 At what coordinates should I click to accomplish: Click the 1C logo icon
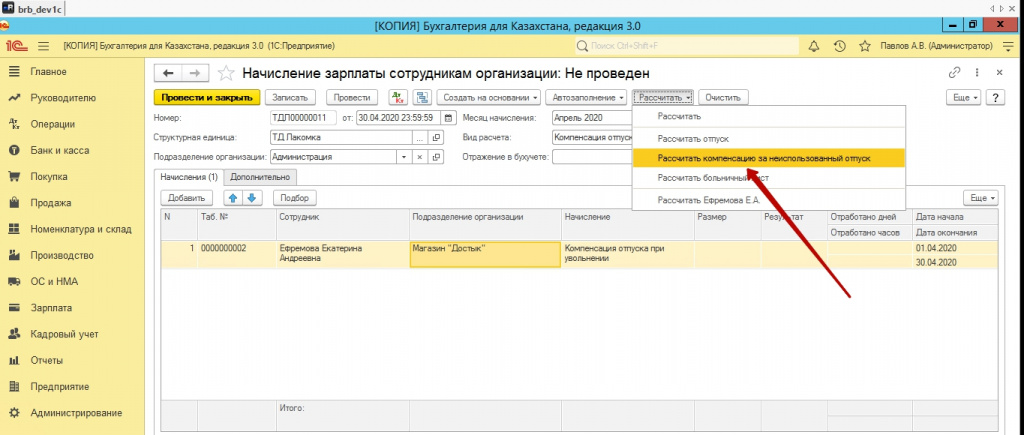pyautogui.click(x=15, y=46)
